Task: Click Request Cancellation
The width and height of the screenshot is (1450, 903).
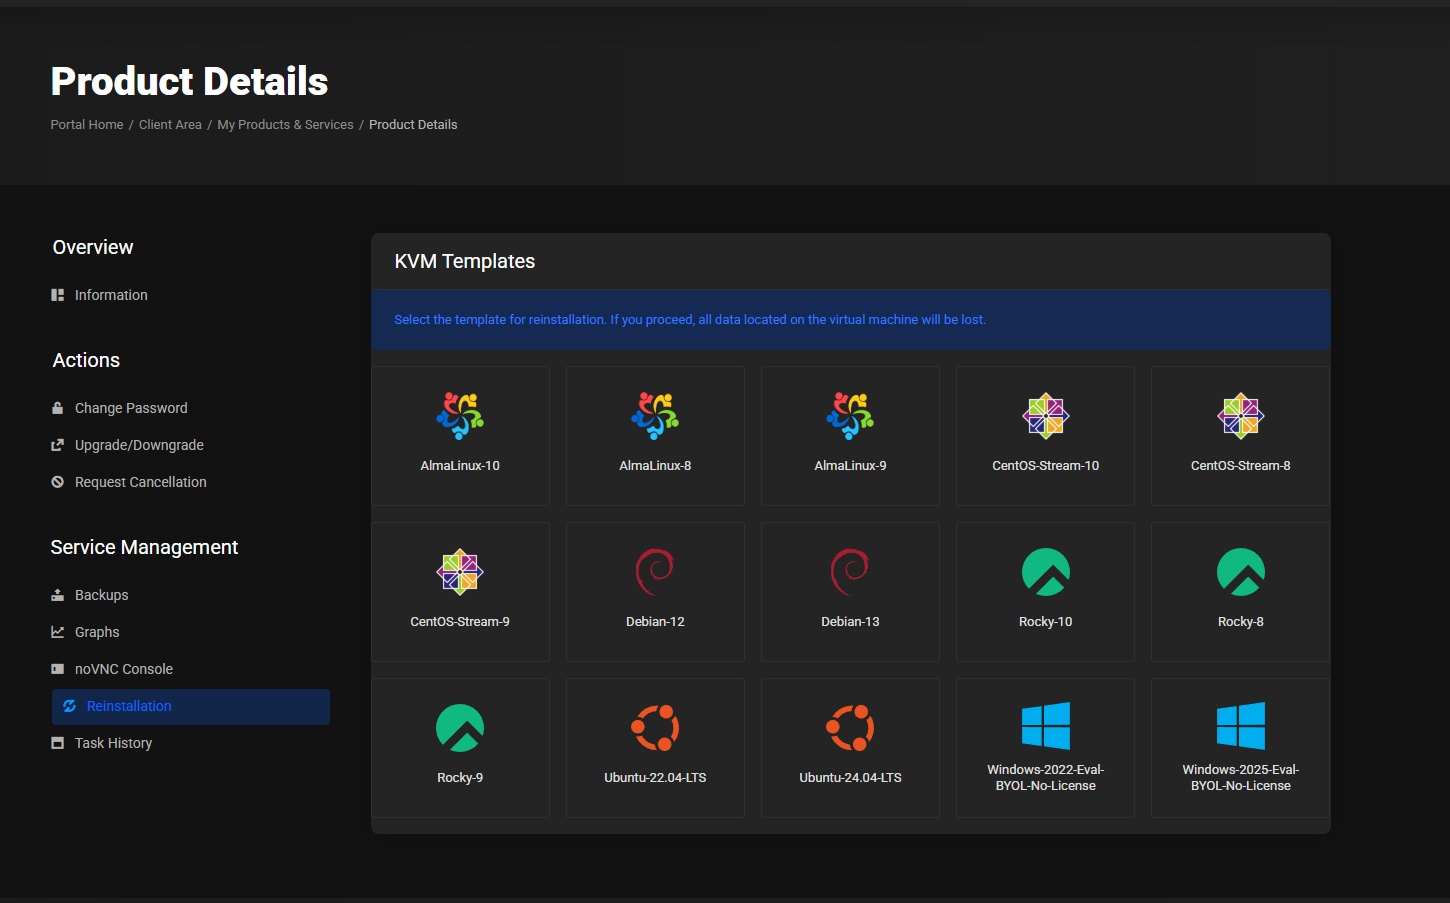Action: (140, 481)
